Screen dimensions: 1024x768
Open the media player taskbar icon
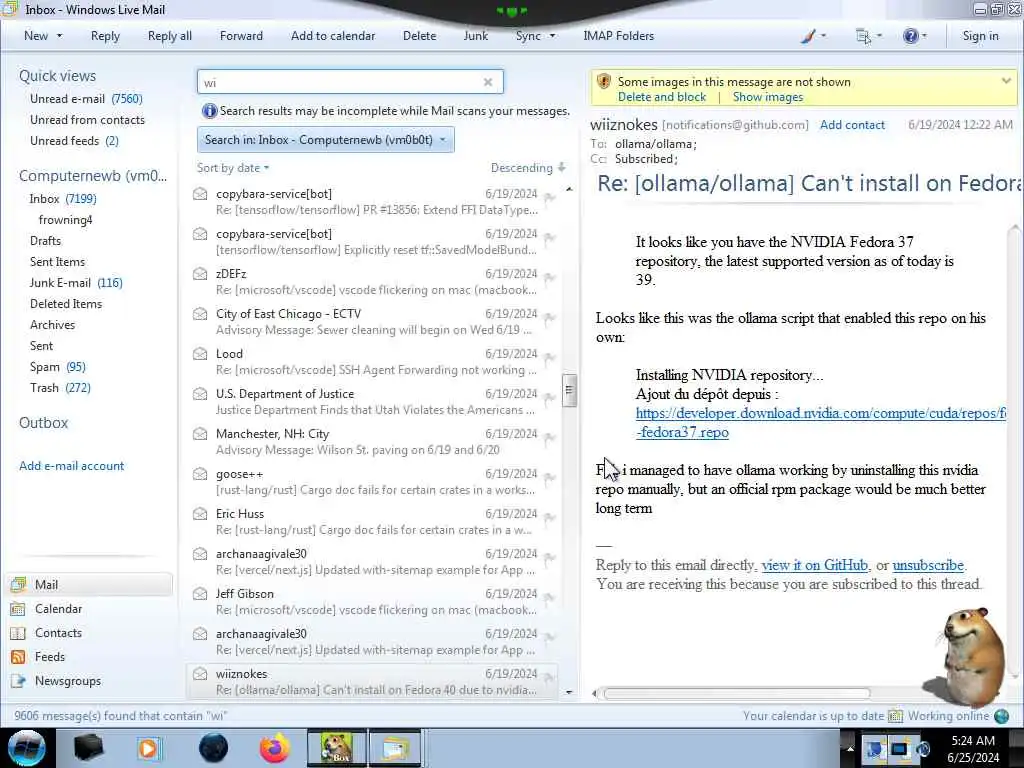(x=149, y=748)
